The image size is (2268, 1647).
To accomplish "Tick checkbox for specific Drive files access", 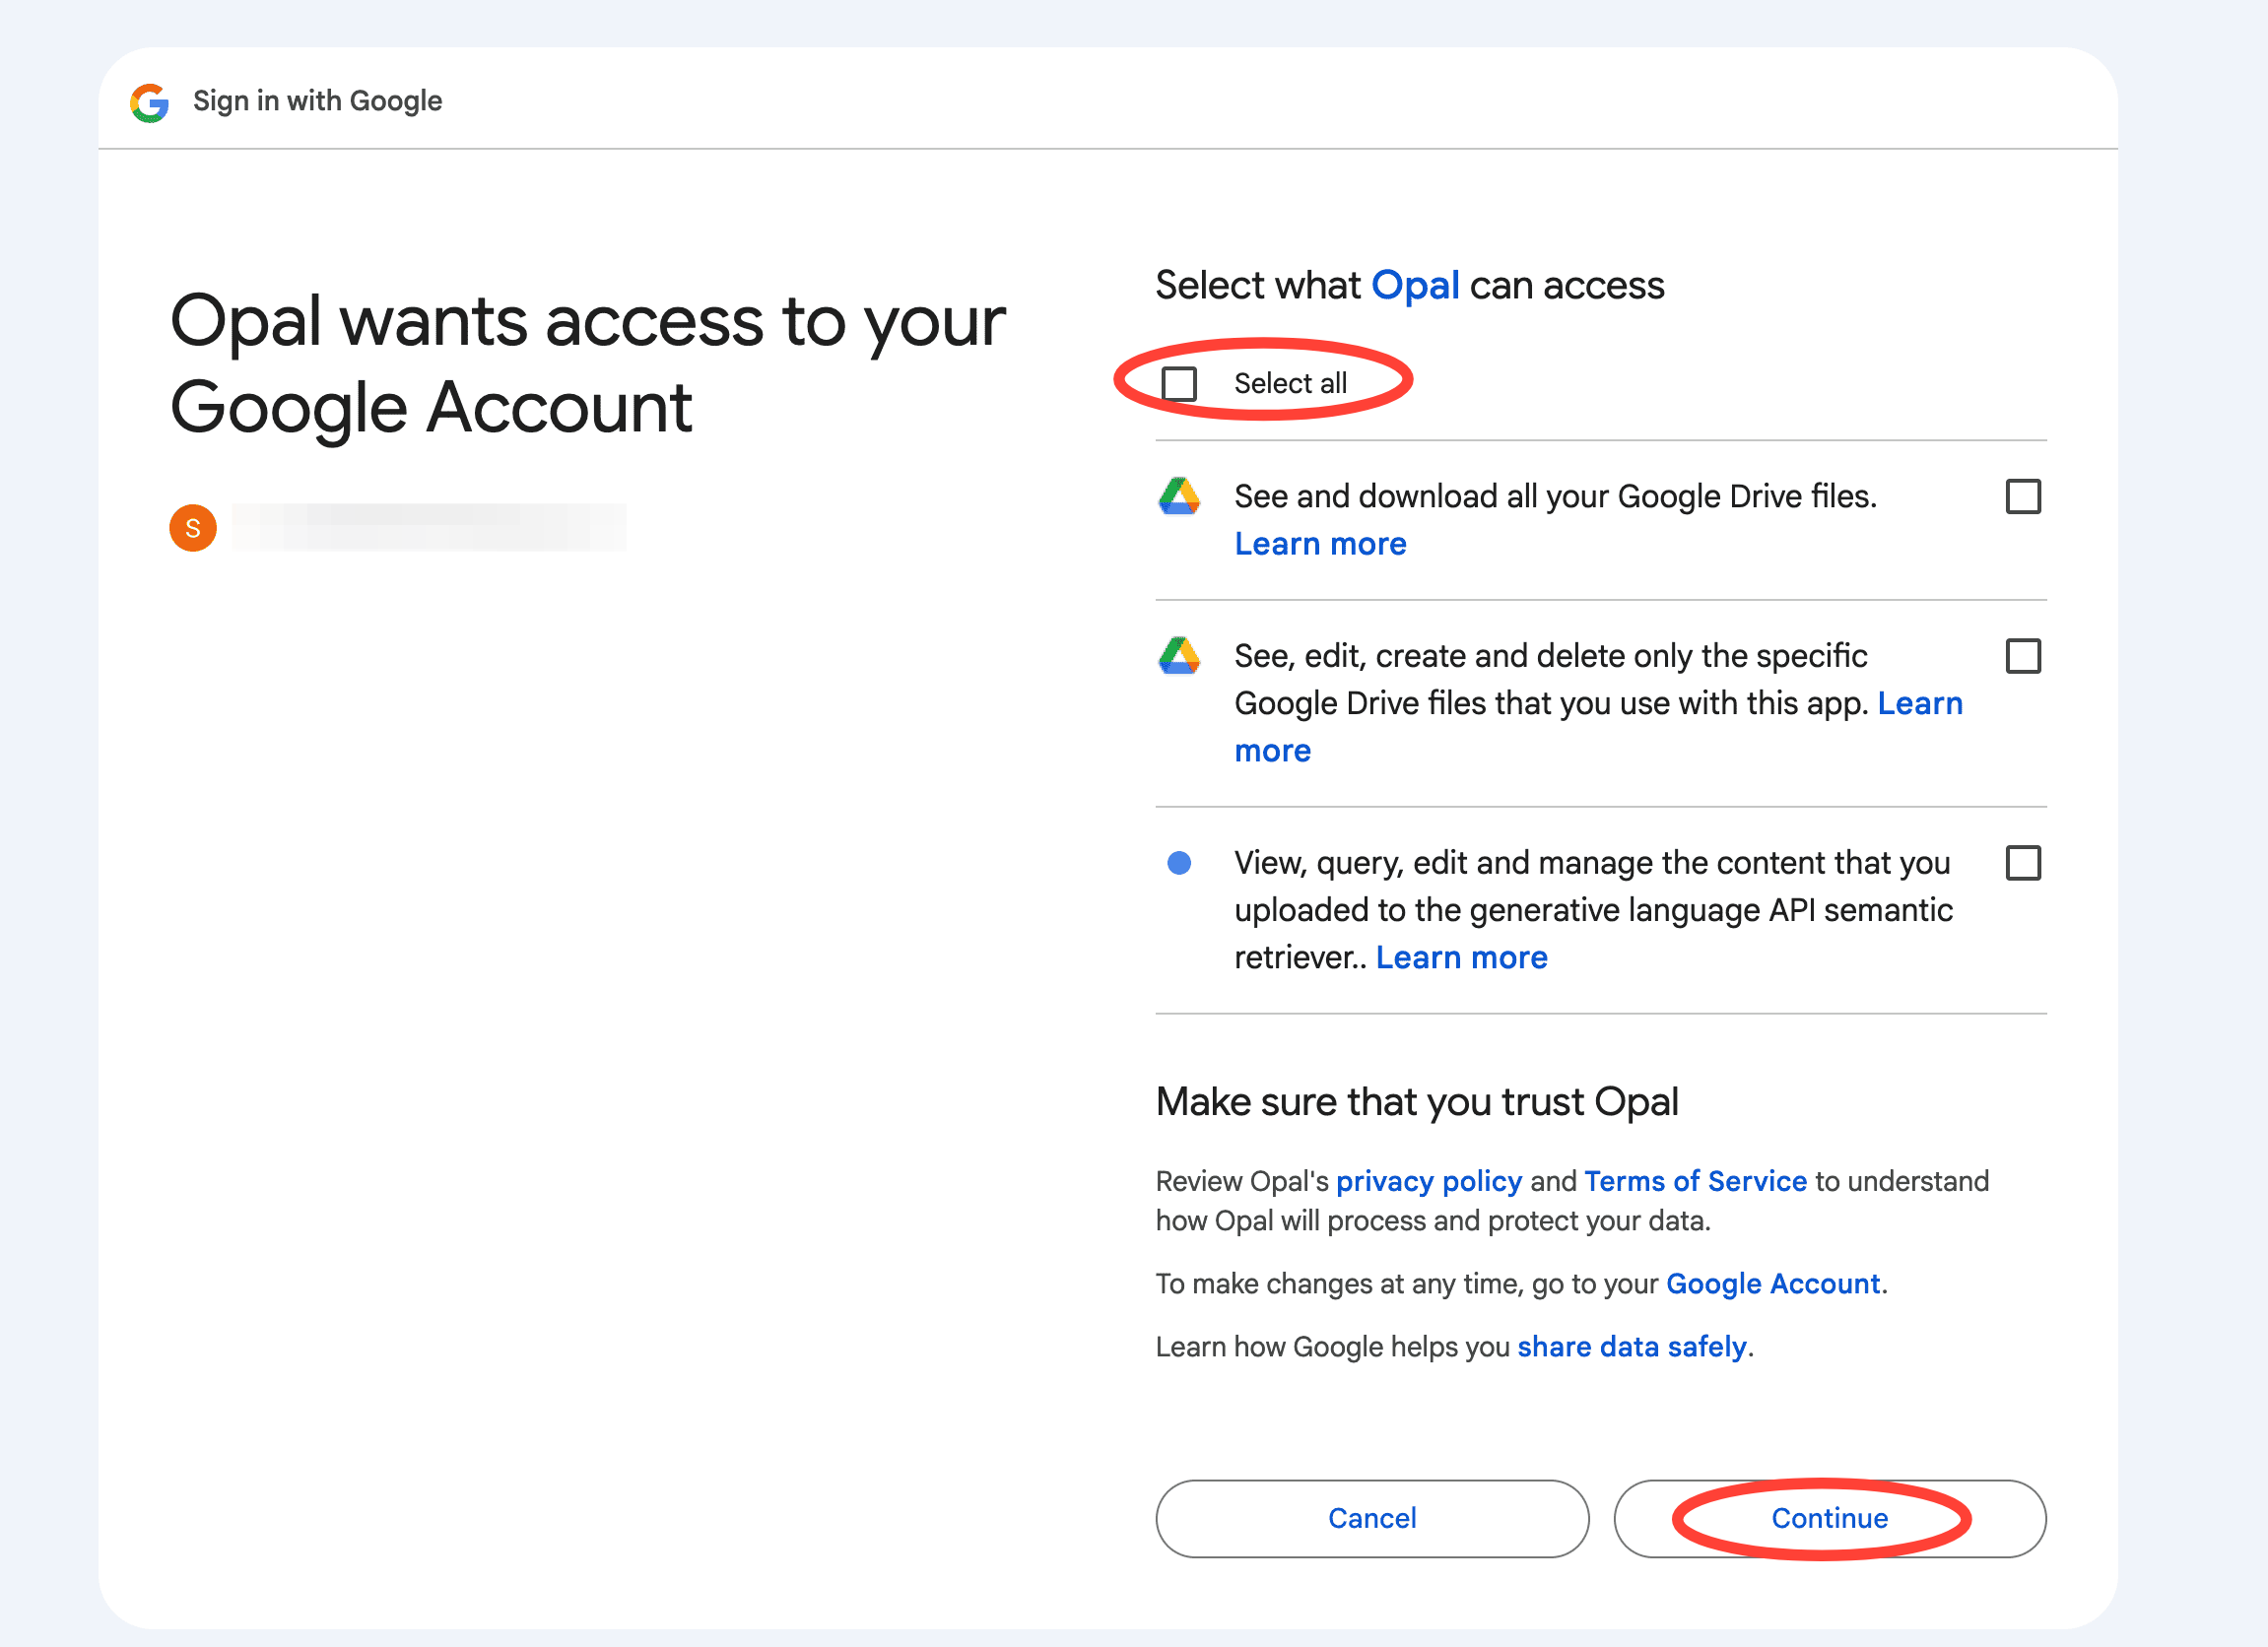I will 2022,656.
